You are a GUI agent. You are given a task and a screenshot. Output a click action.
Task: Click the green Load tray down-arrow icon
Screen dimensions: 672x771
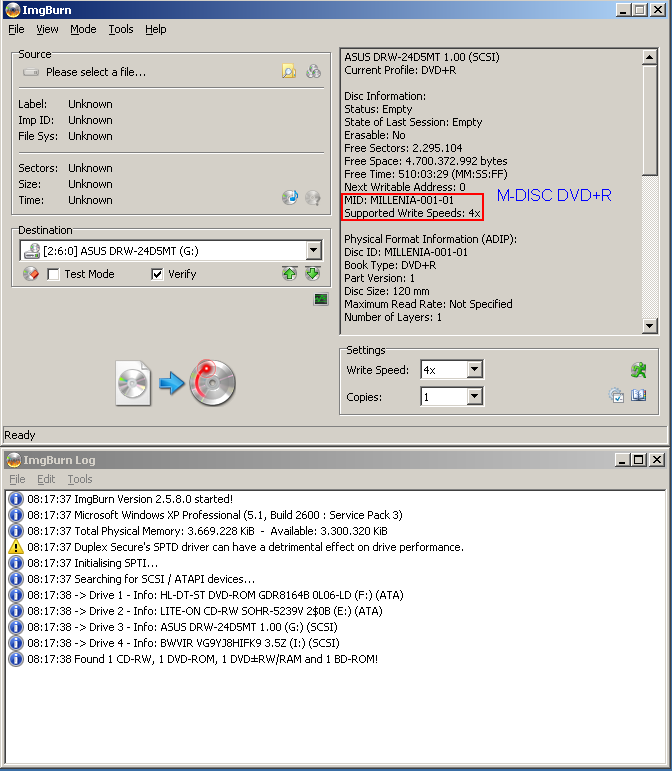pos(313,273)
